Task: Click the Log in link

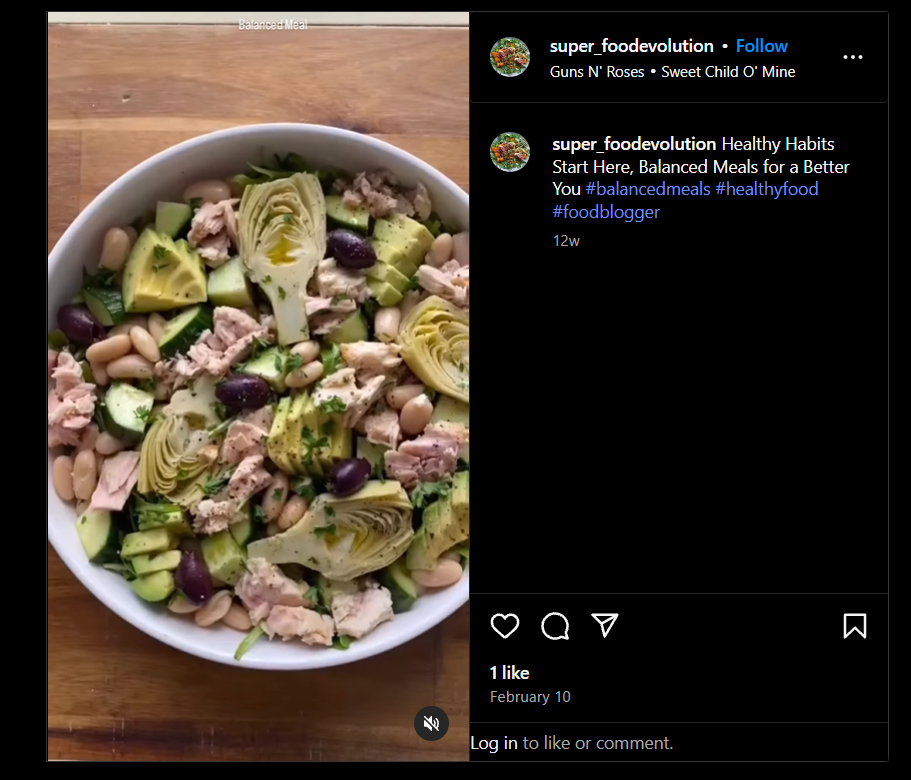Action: pyautogui.click(x=494, y=743)
